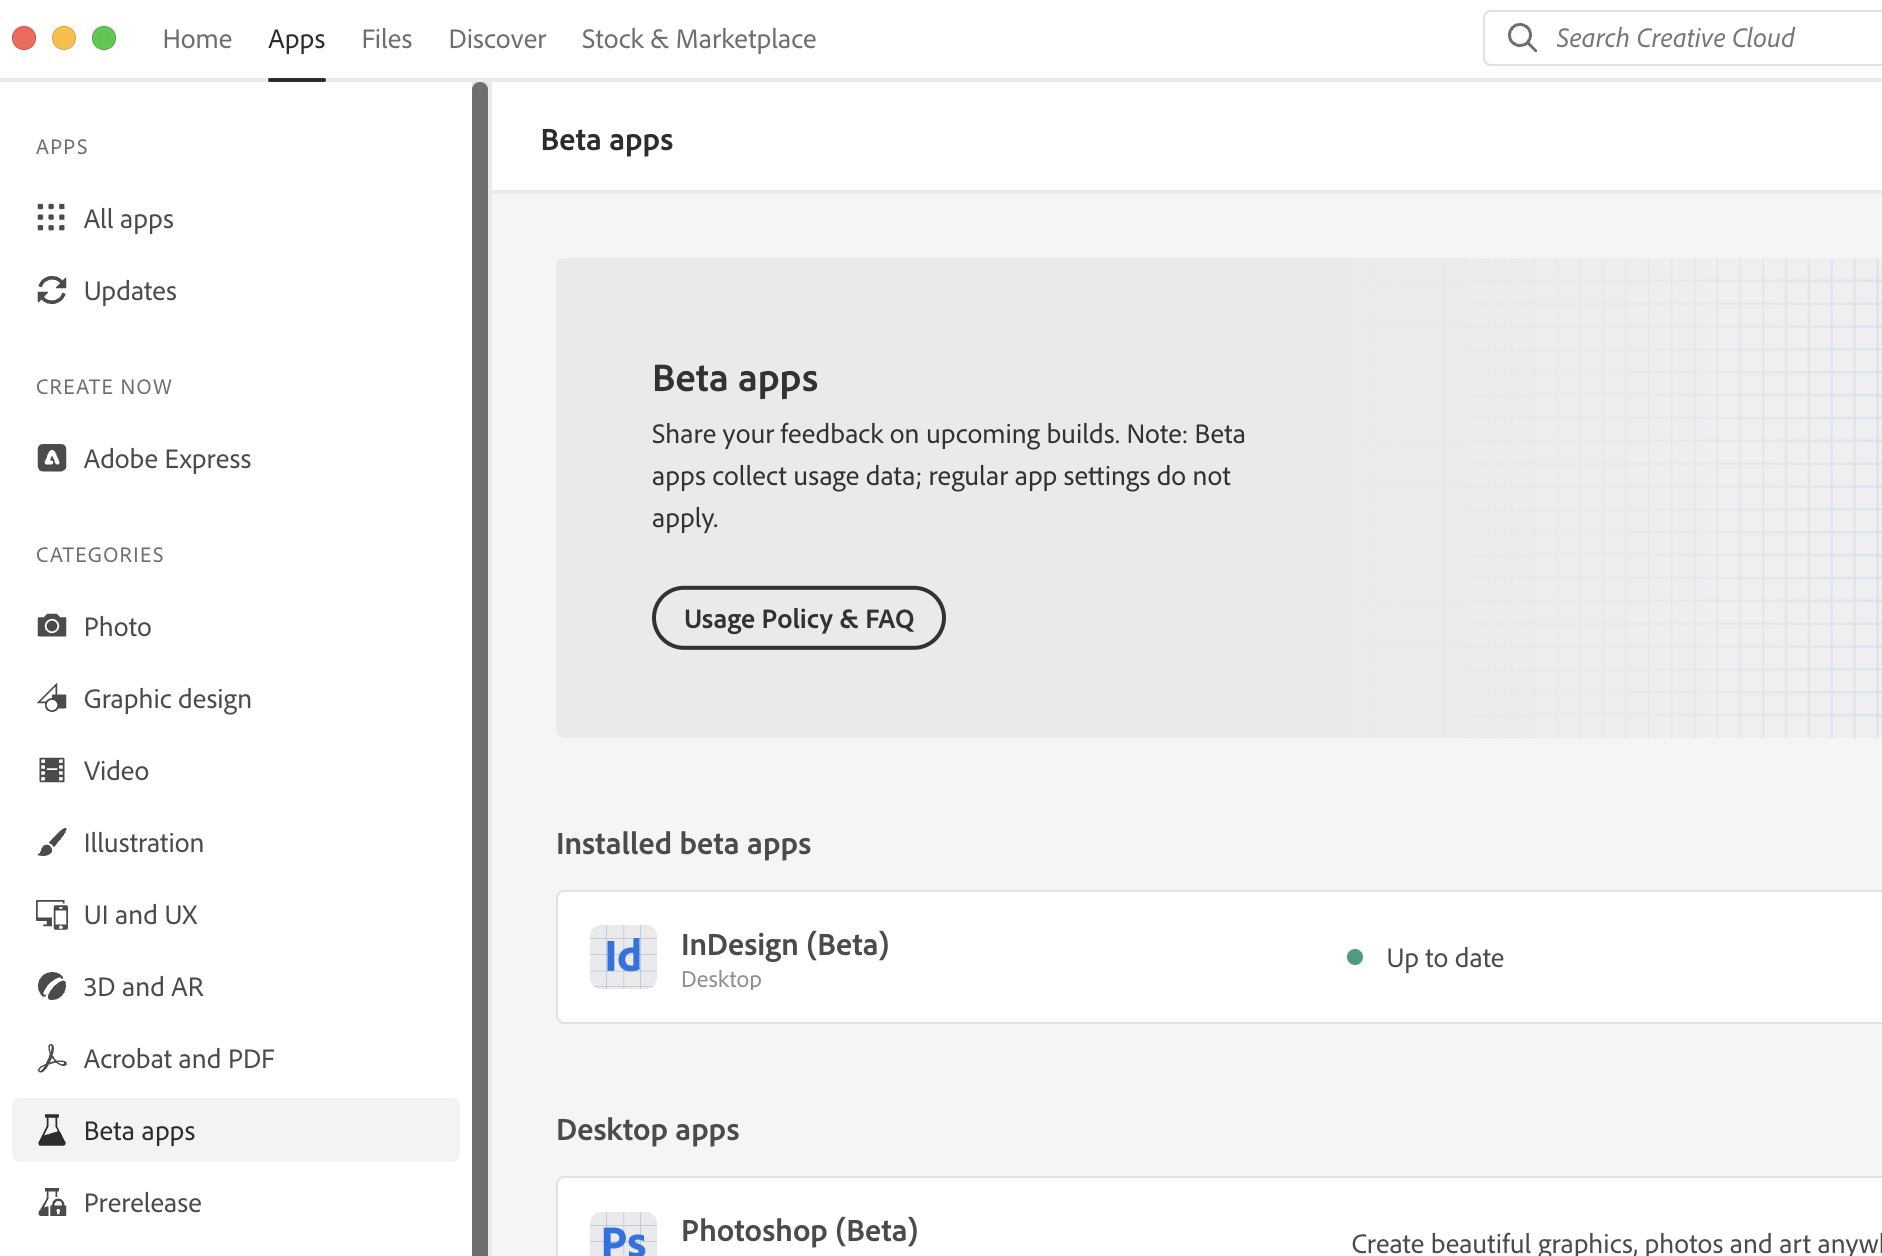Open the Prerelease section icon
1882x1256 pixels.
pos(51,1202)
